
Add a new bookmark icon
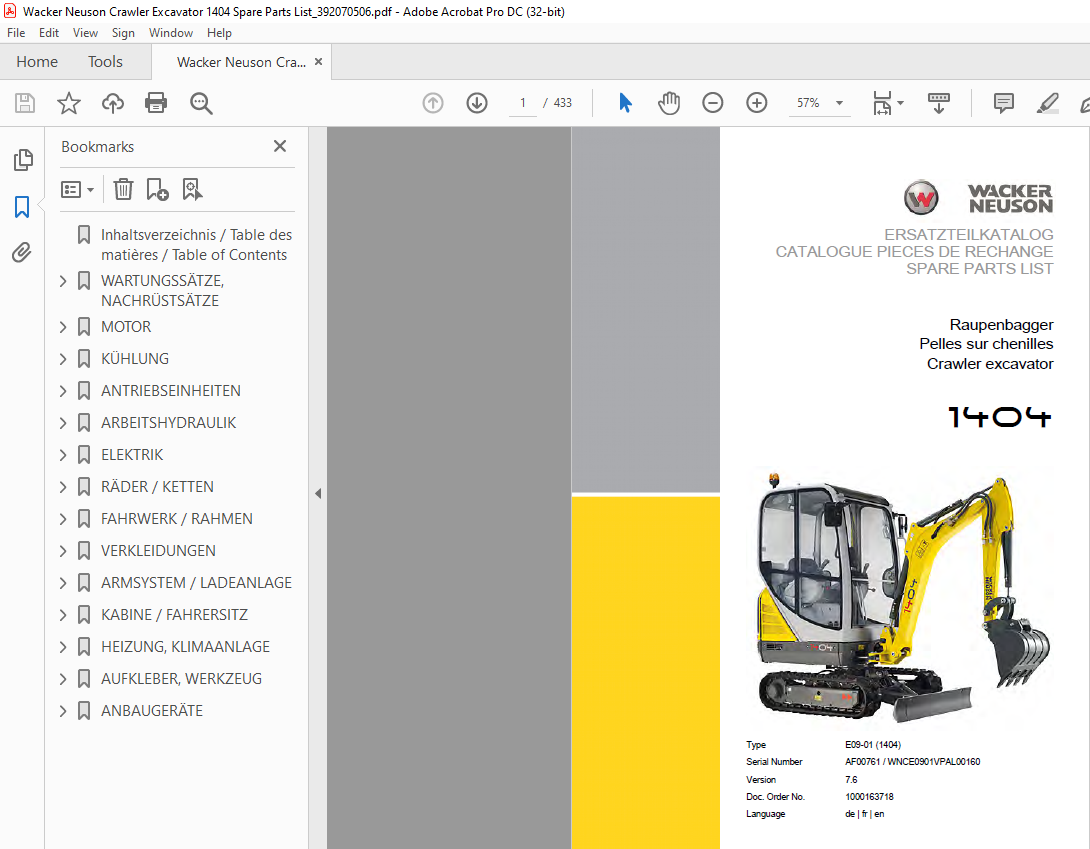coord(158,189)
